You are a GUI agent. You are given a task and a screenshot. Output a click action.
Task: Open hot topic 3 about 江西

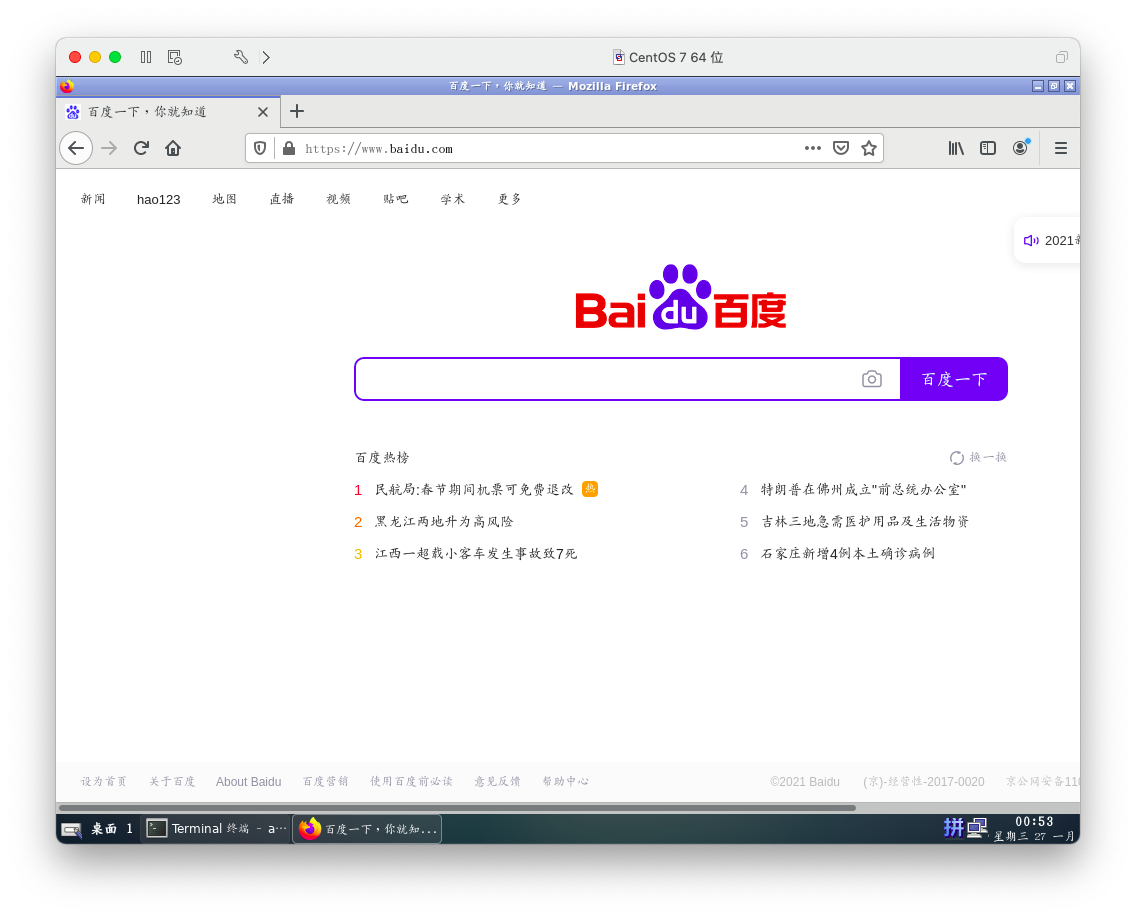tap(476, 554)
